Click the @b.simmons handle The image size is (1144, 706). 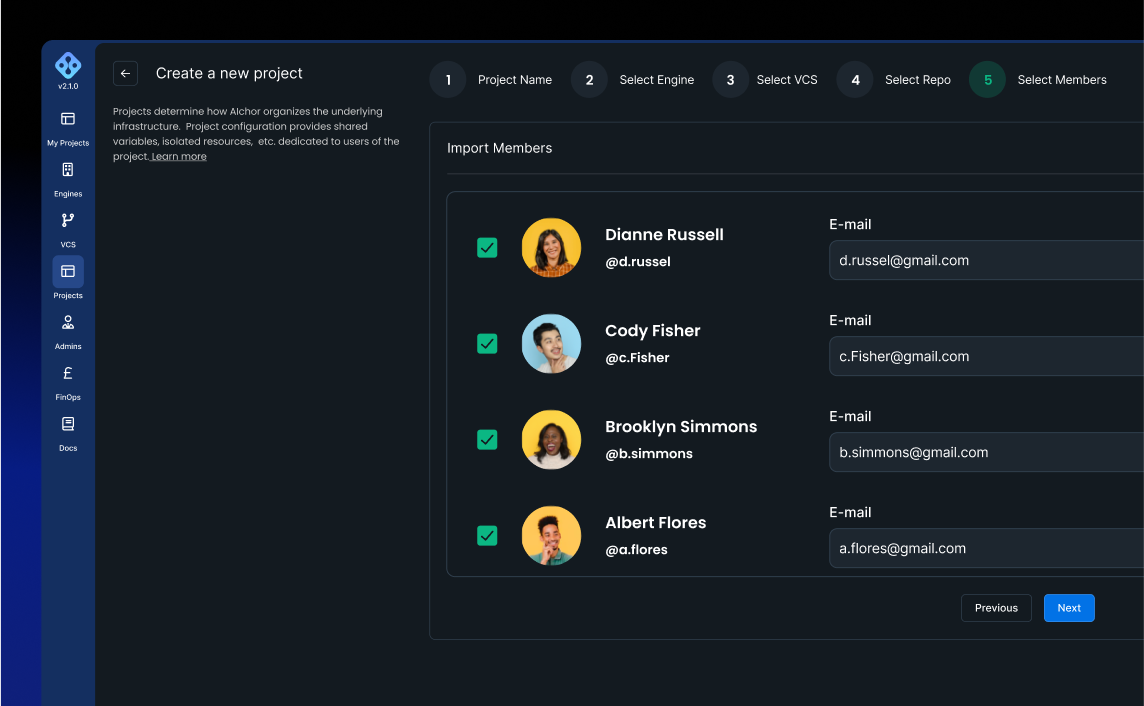[649, 454]
